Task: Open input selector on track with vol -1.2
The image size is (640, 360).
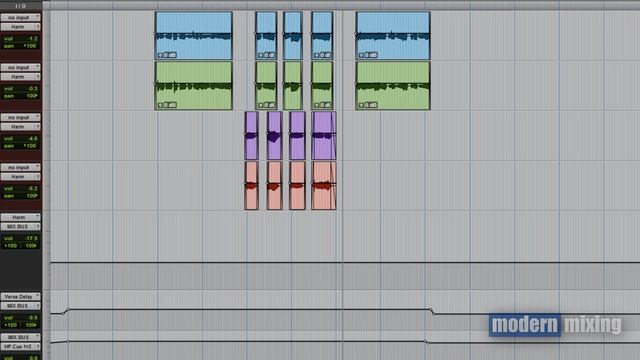Action: click(x=20, y=18)
